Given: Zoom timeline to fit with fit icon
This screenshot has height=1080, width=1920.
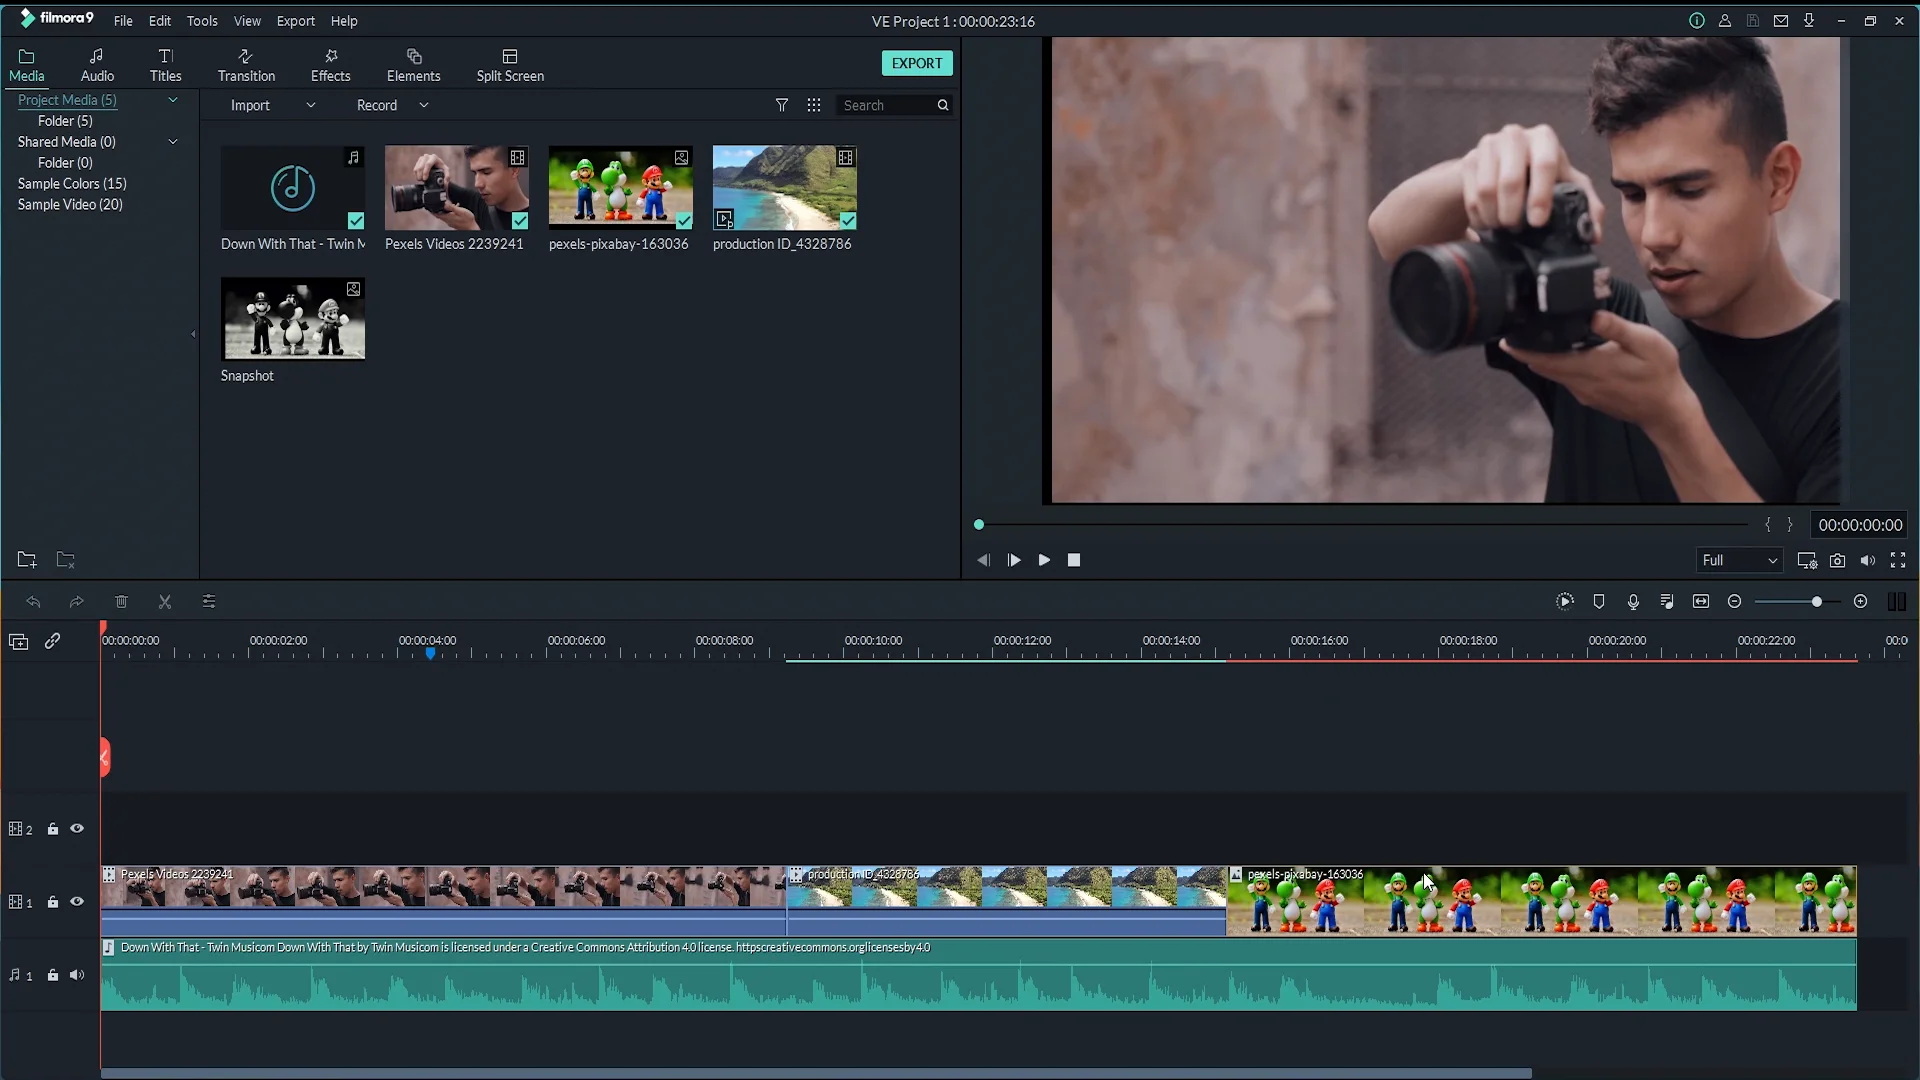Looking at the screenshot, I should (1701, 601).
